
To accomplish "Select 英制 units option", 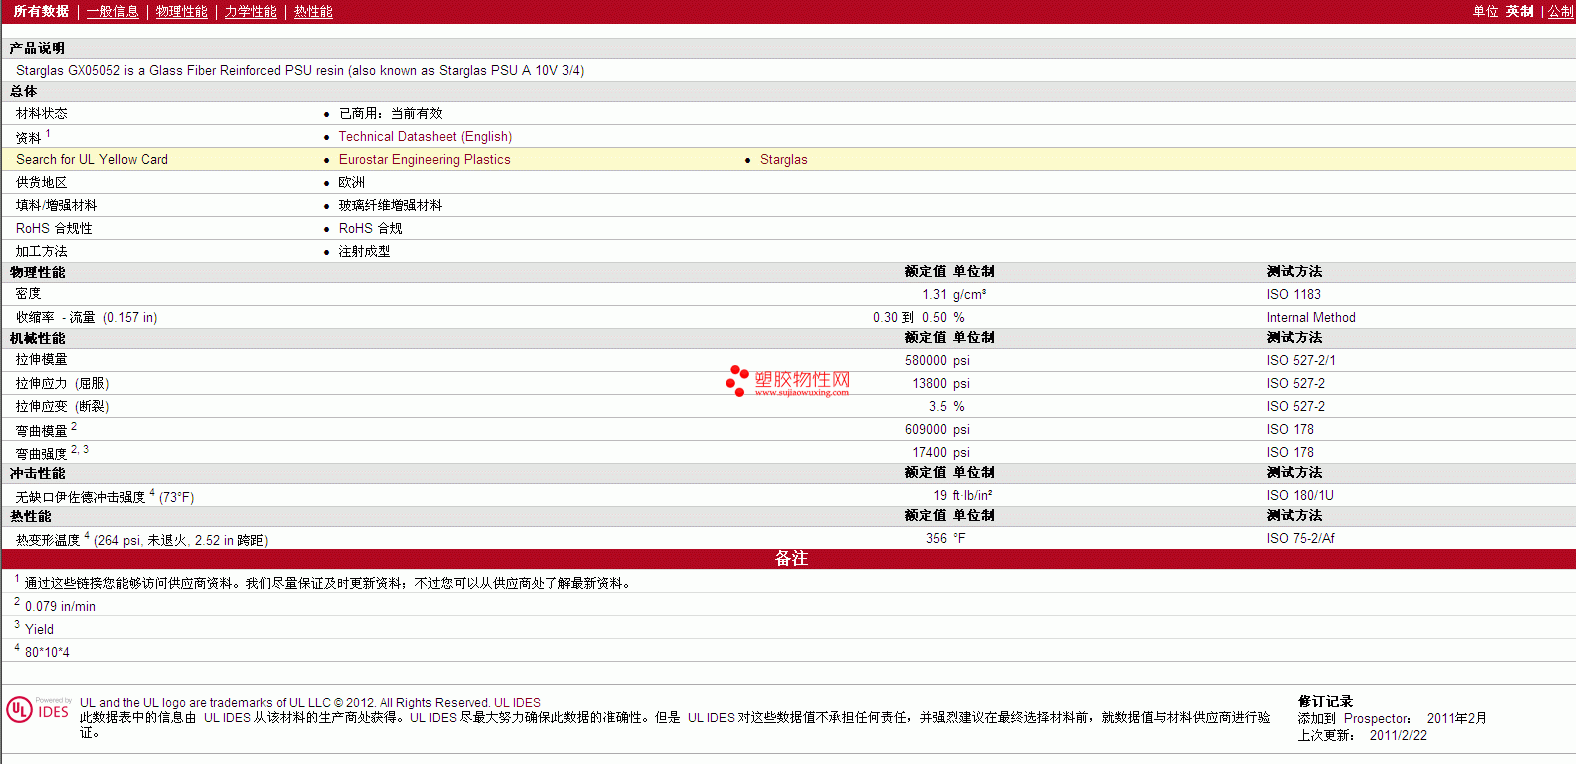I will pyautogui.click(x=1519, y=11).
